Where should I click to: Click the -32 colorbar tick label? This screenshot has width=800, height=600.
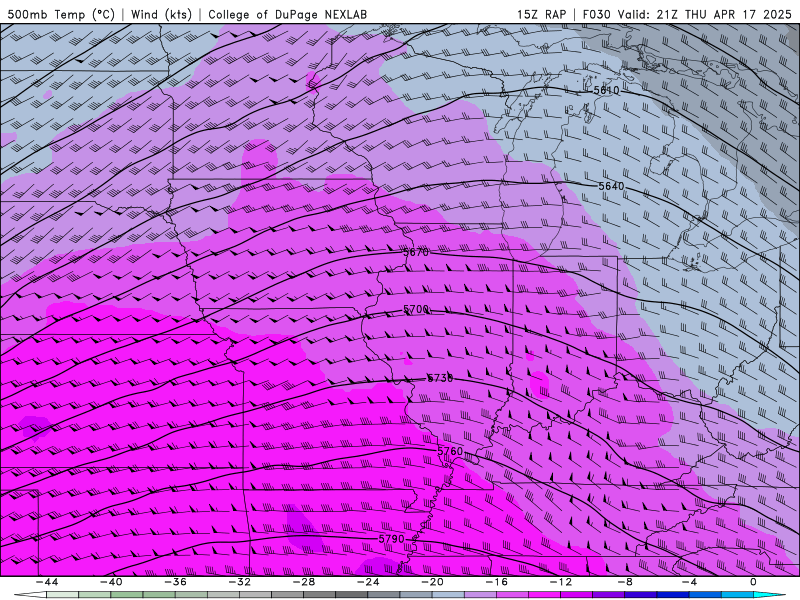point(239,582)
